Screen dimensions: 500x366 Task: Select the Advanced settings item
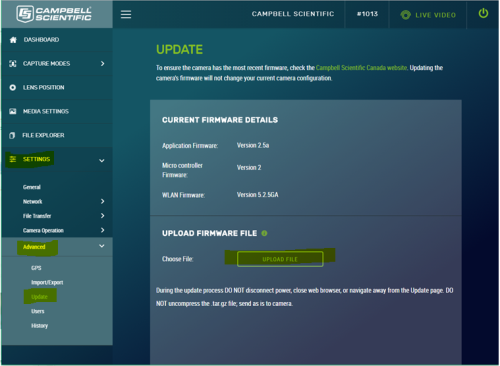tap(34, 247)
